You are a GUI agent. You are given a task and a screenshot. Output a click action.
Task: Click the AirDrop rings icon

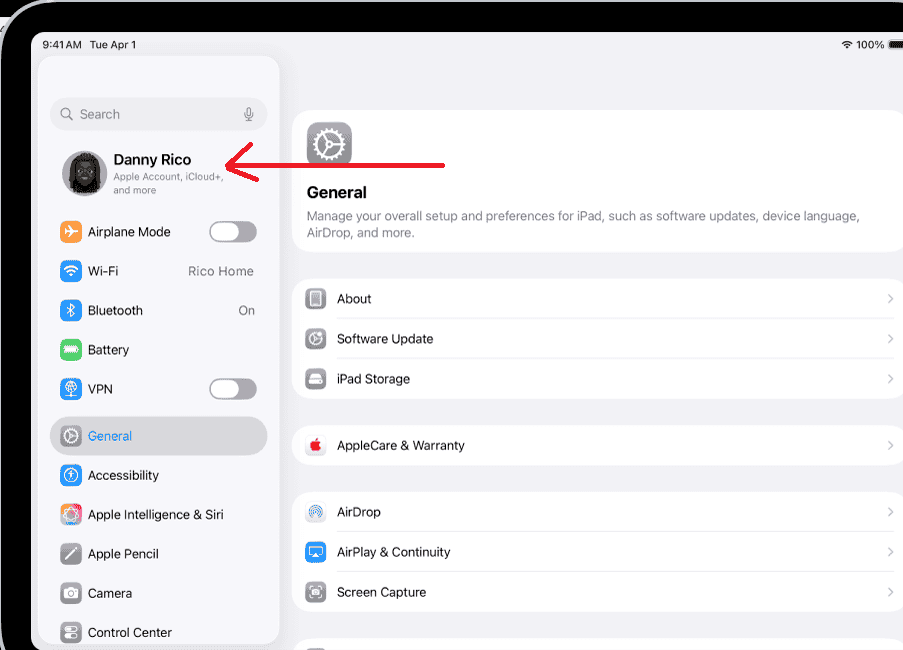316,512
